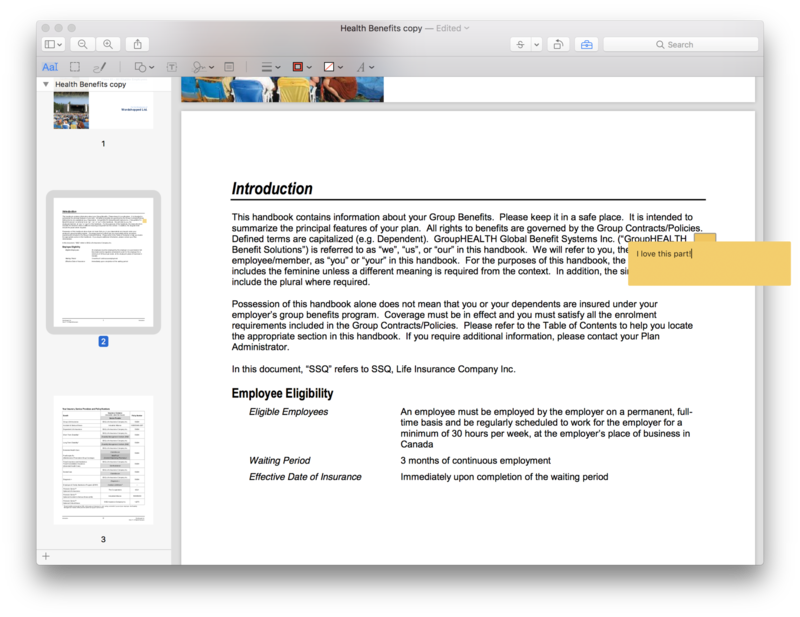
Task: Open the sidebar view options dropdown
Action: pos(53,44)
